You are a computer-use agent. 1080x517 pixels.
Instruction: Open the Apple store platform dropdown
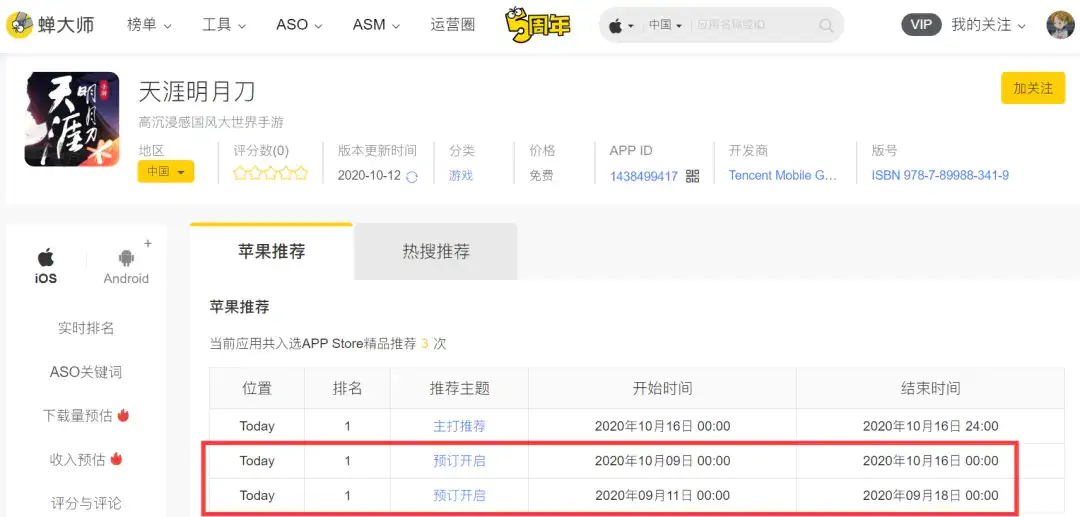coord(621,25)
